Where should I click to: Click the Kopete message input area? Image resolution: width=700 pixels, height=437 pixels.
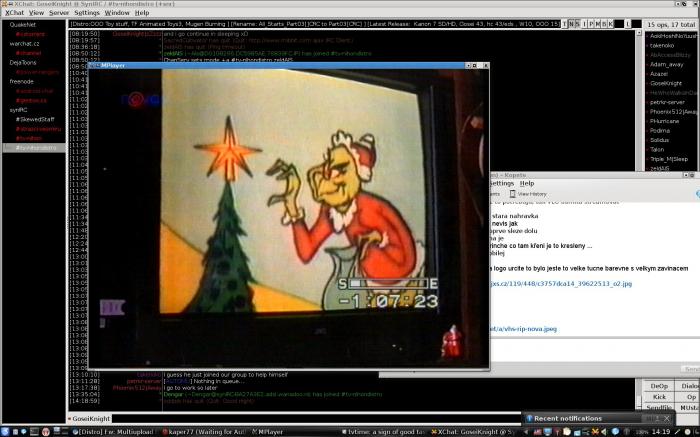click(595, 350)
